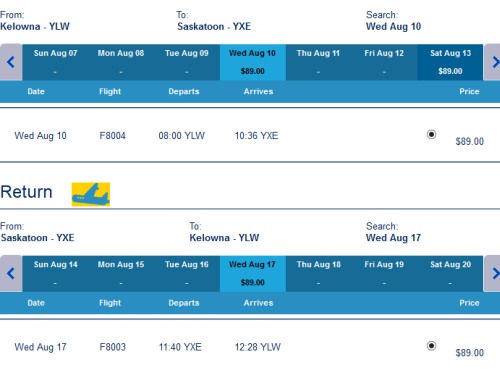Select Thu Aug 18 return date tab
This screenshot has height=370, width=500.
[x=318, y=274]
